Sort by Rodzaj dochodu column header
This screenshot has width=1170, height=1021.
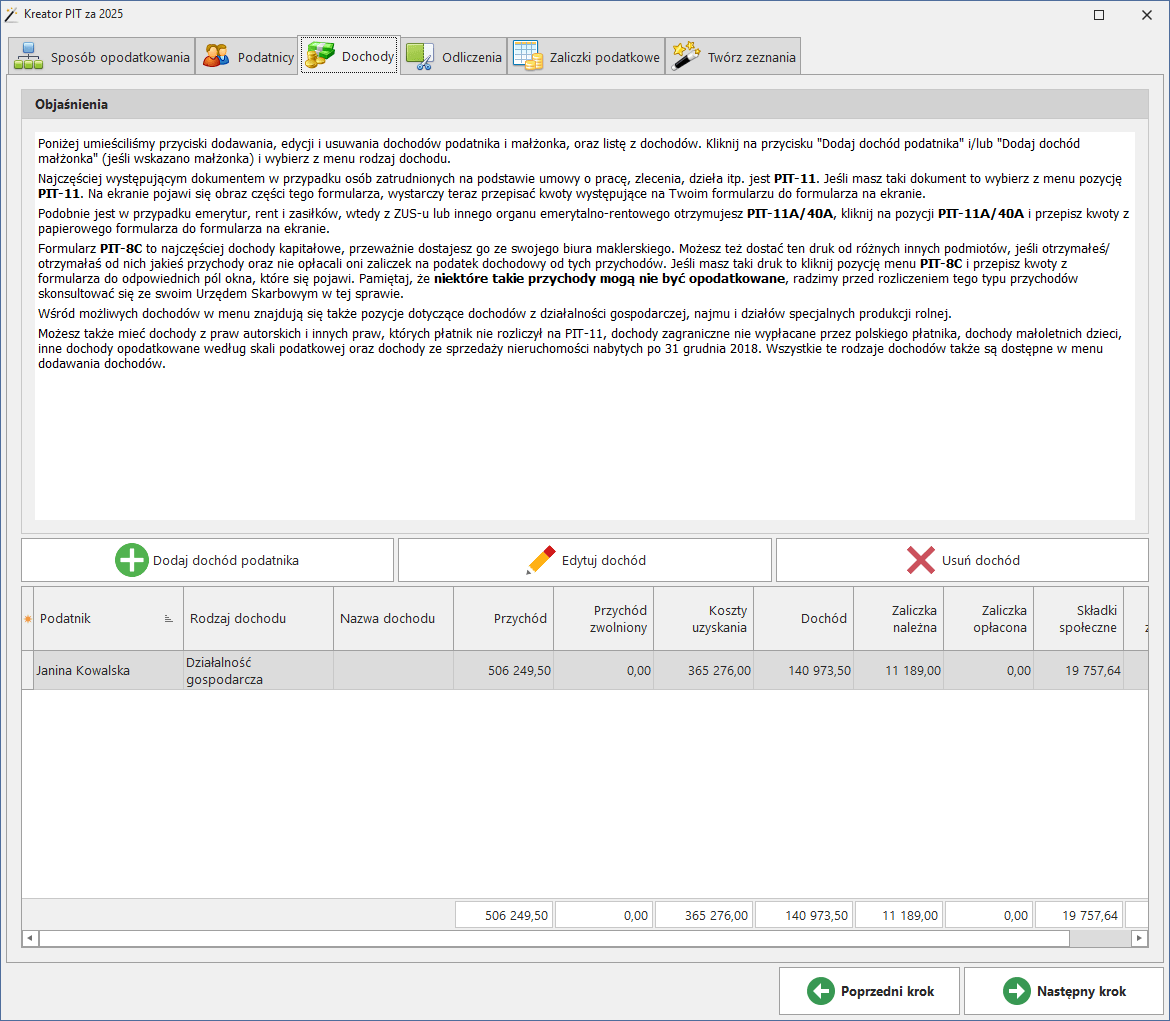pos(258,619)
